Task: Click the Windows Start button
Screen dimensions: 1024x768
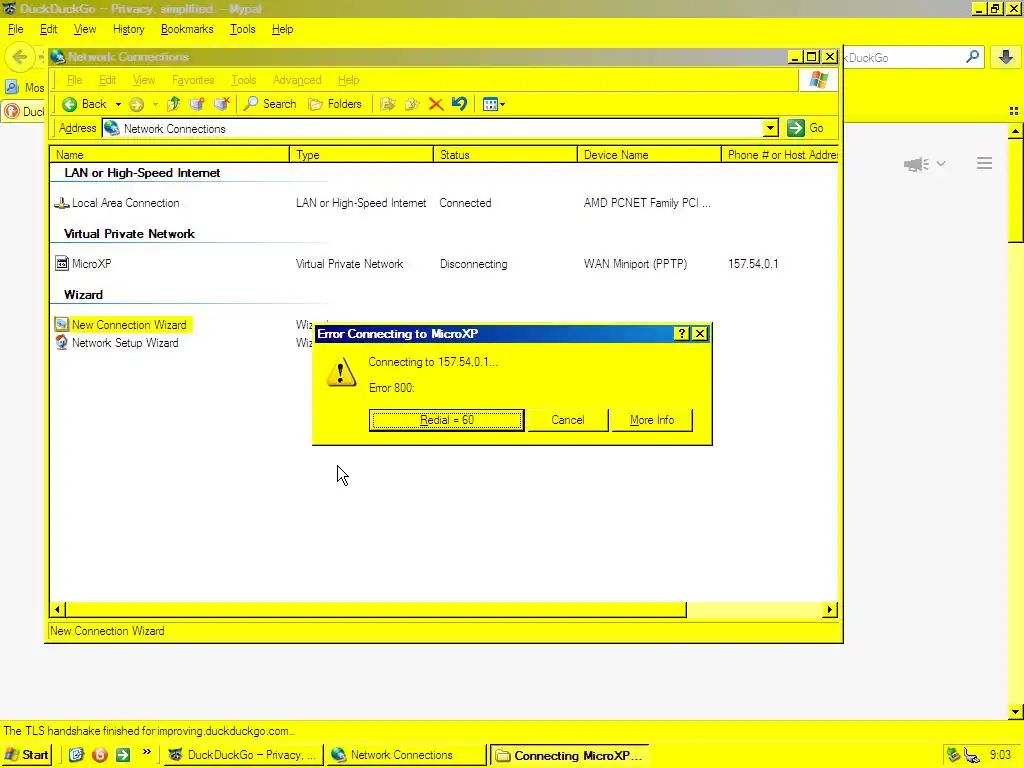Action: (x=27, y=755)
